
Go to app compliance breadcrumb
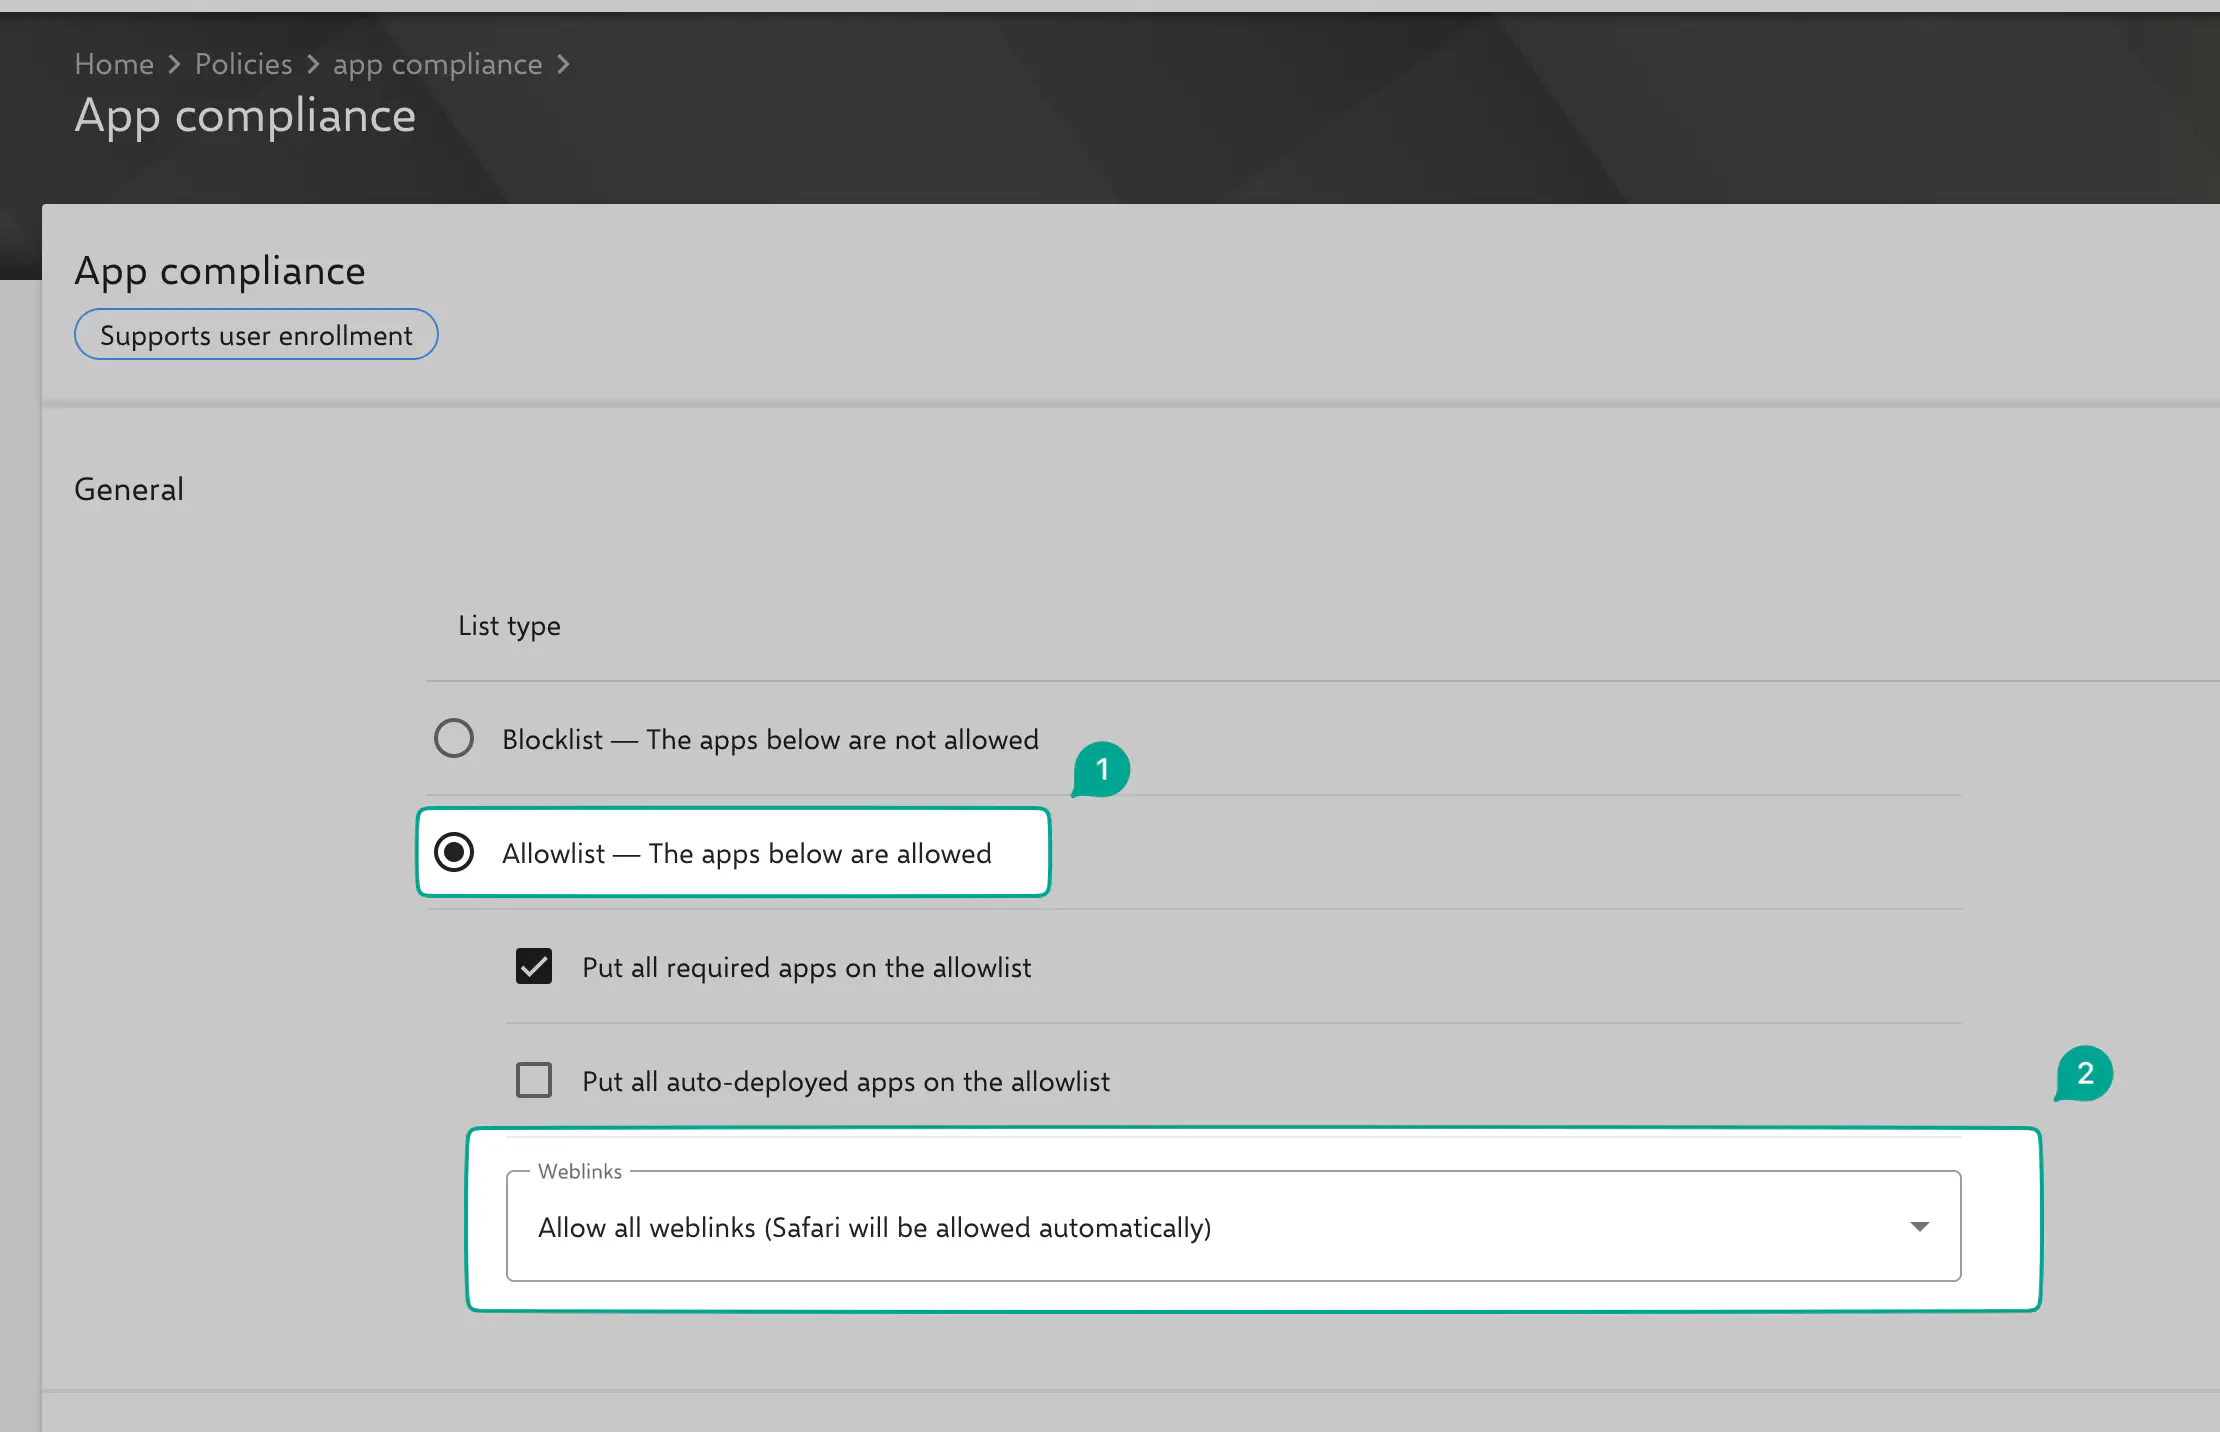[437, 64]
